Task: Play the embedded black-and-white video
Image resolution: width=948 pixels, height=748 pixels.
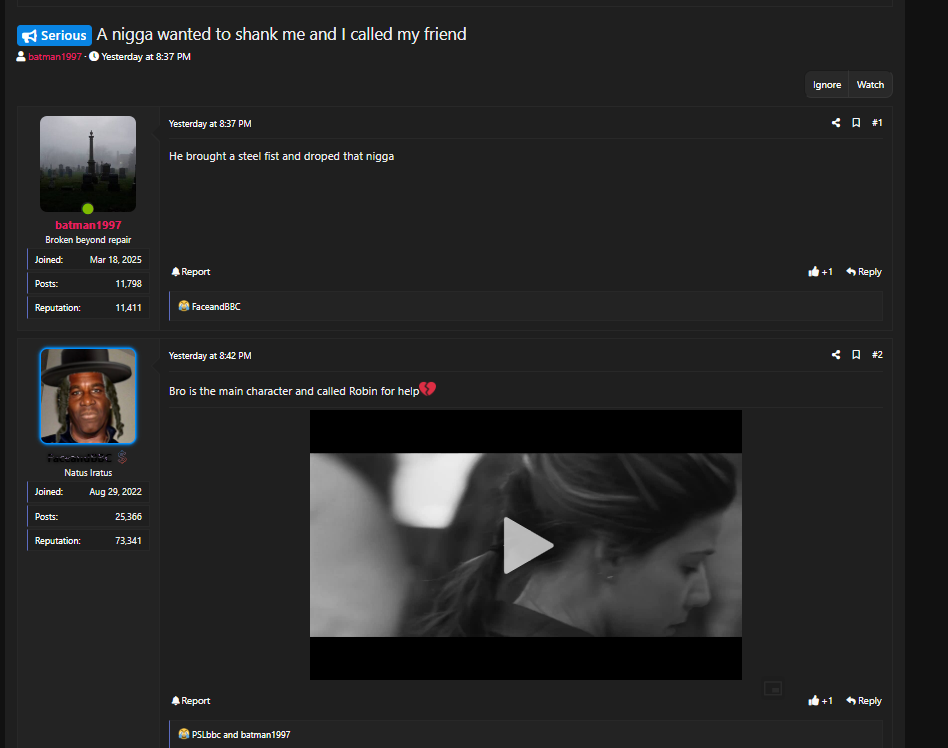Action: (527, 545)
